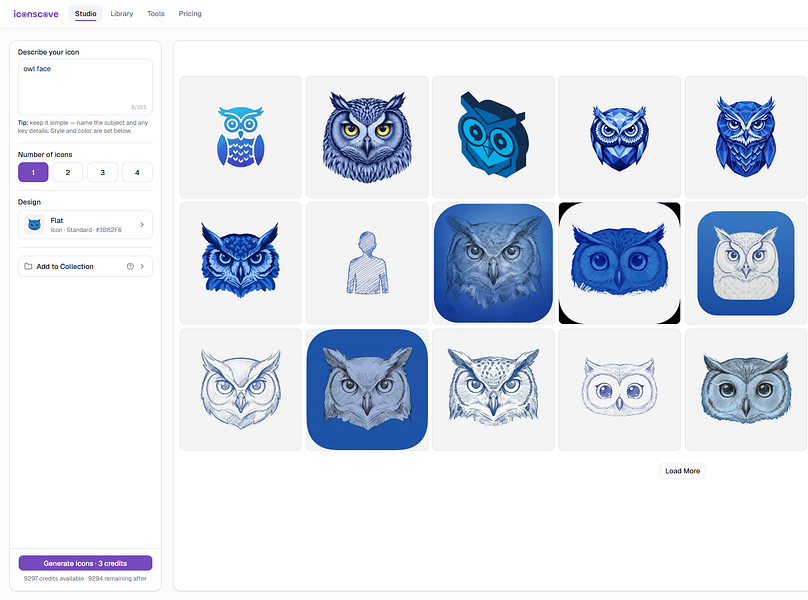The height and width of the screenshot is (600, 808).
Task: Click the iconscove logo
Action: coord(36,14)
